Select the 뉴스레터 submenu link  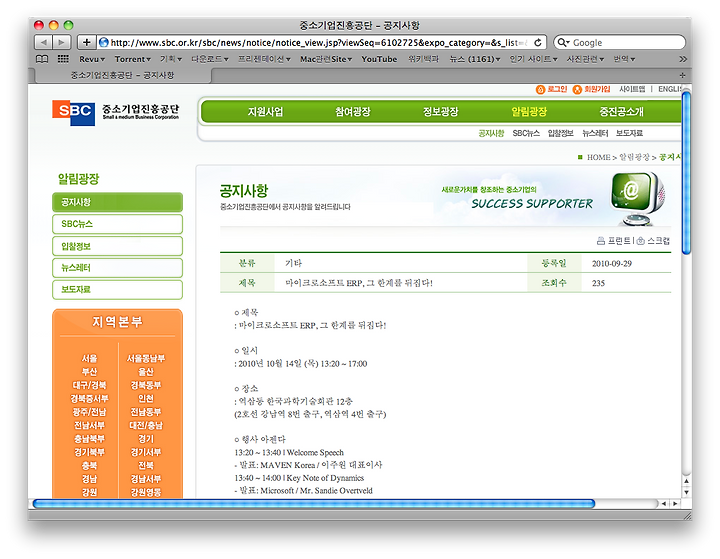click(x=595, y=133)
